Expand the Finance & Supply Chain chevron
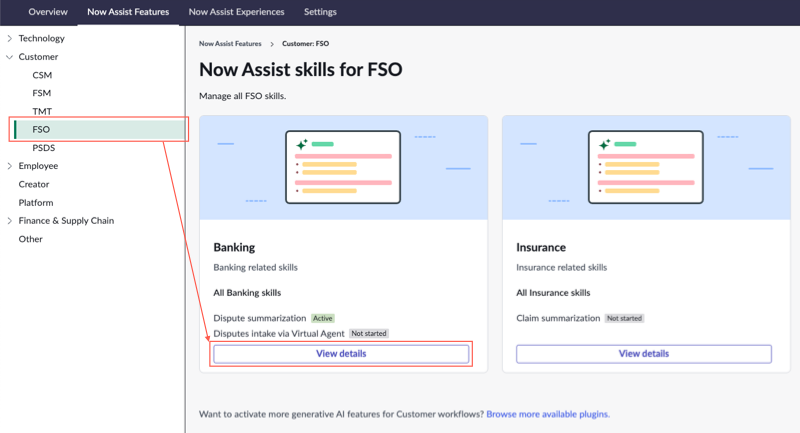Viewport: 800px width, 433px height. coord(9,221)
